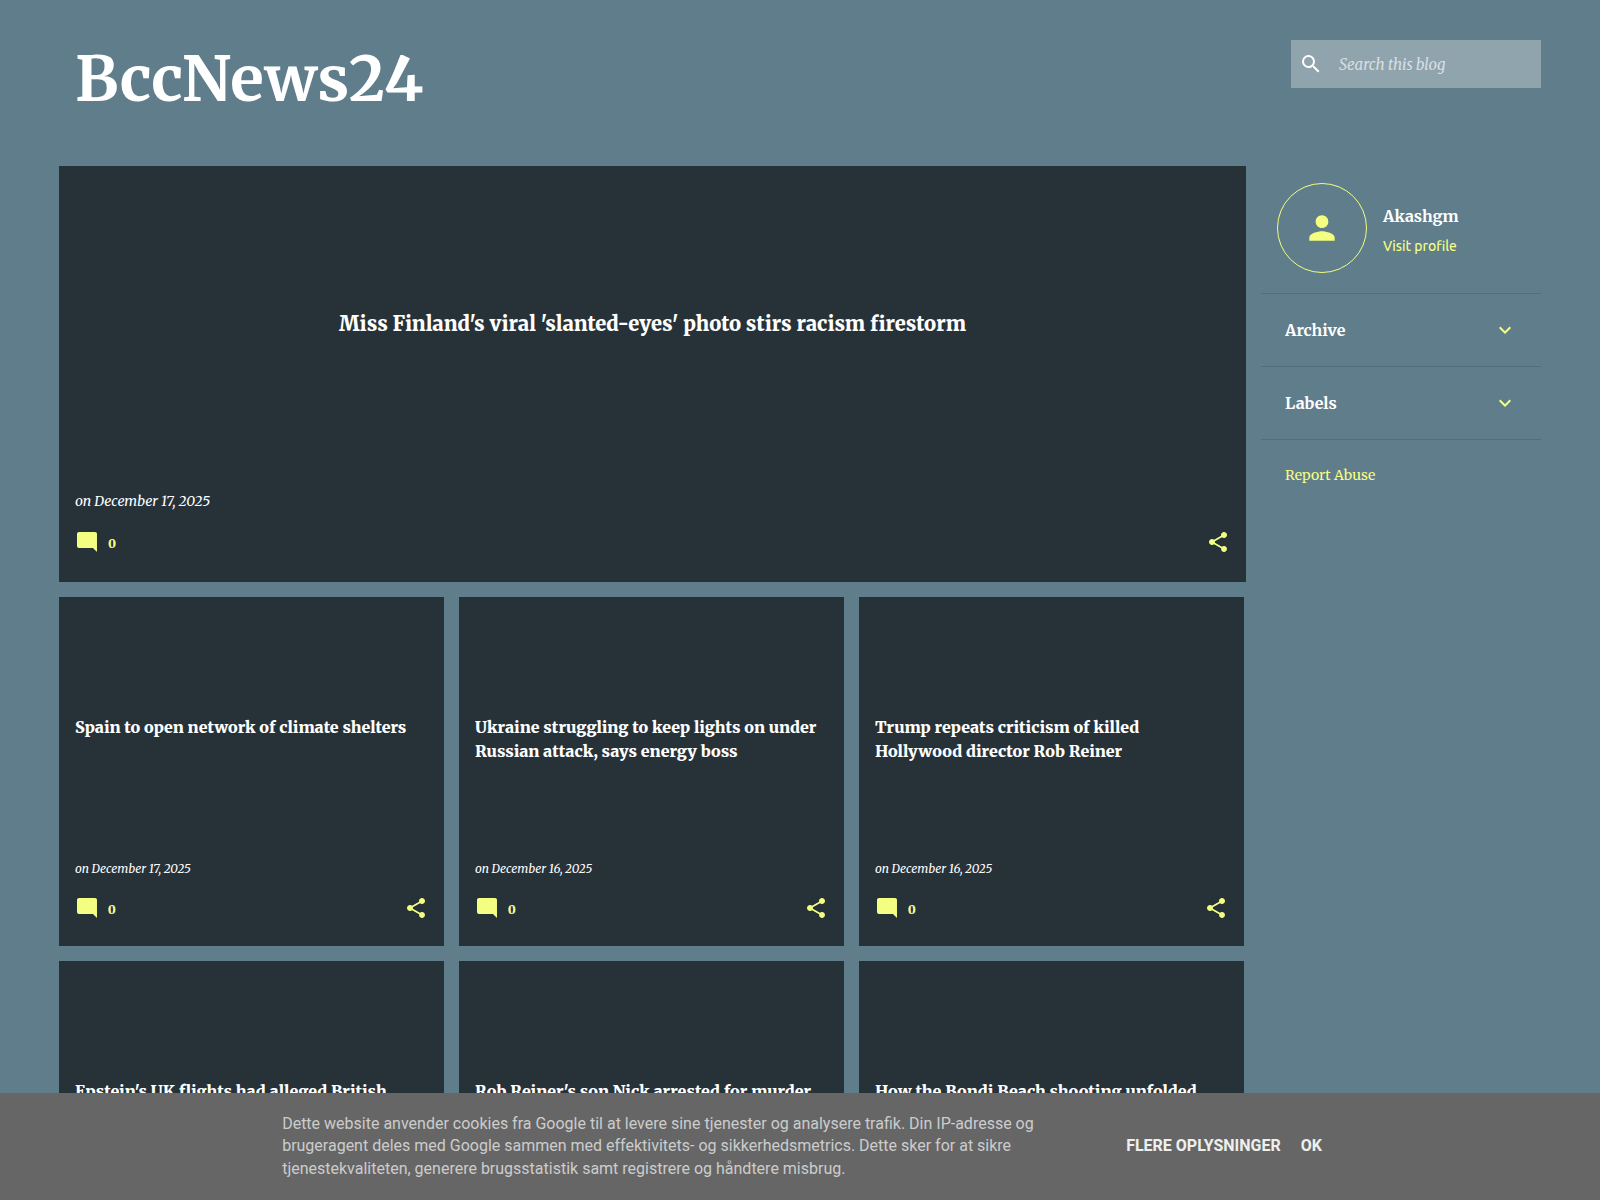Share the Trump Rob Reiner post
Viewport: 1600px width, 1200px height.
1216,908
